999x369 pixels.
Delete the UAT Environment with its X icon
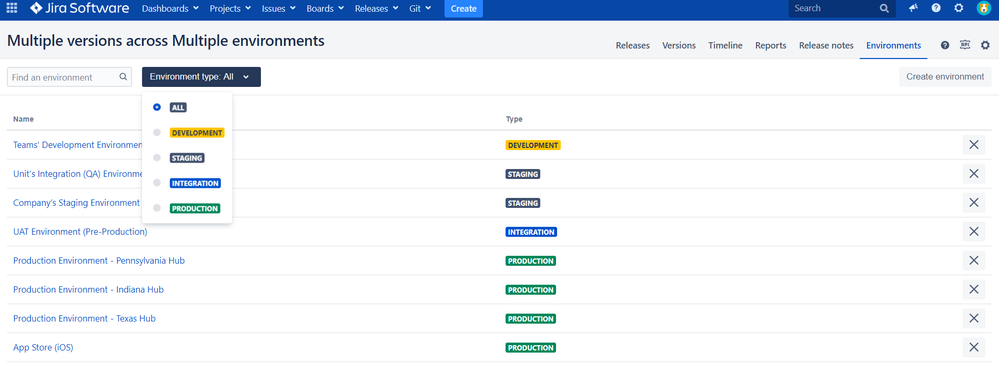(x=974, y=232)
